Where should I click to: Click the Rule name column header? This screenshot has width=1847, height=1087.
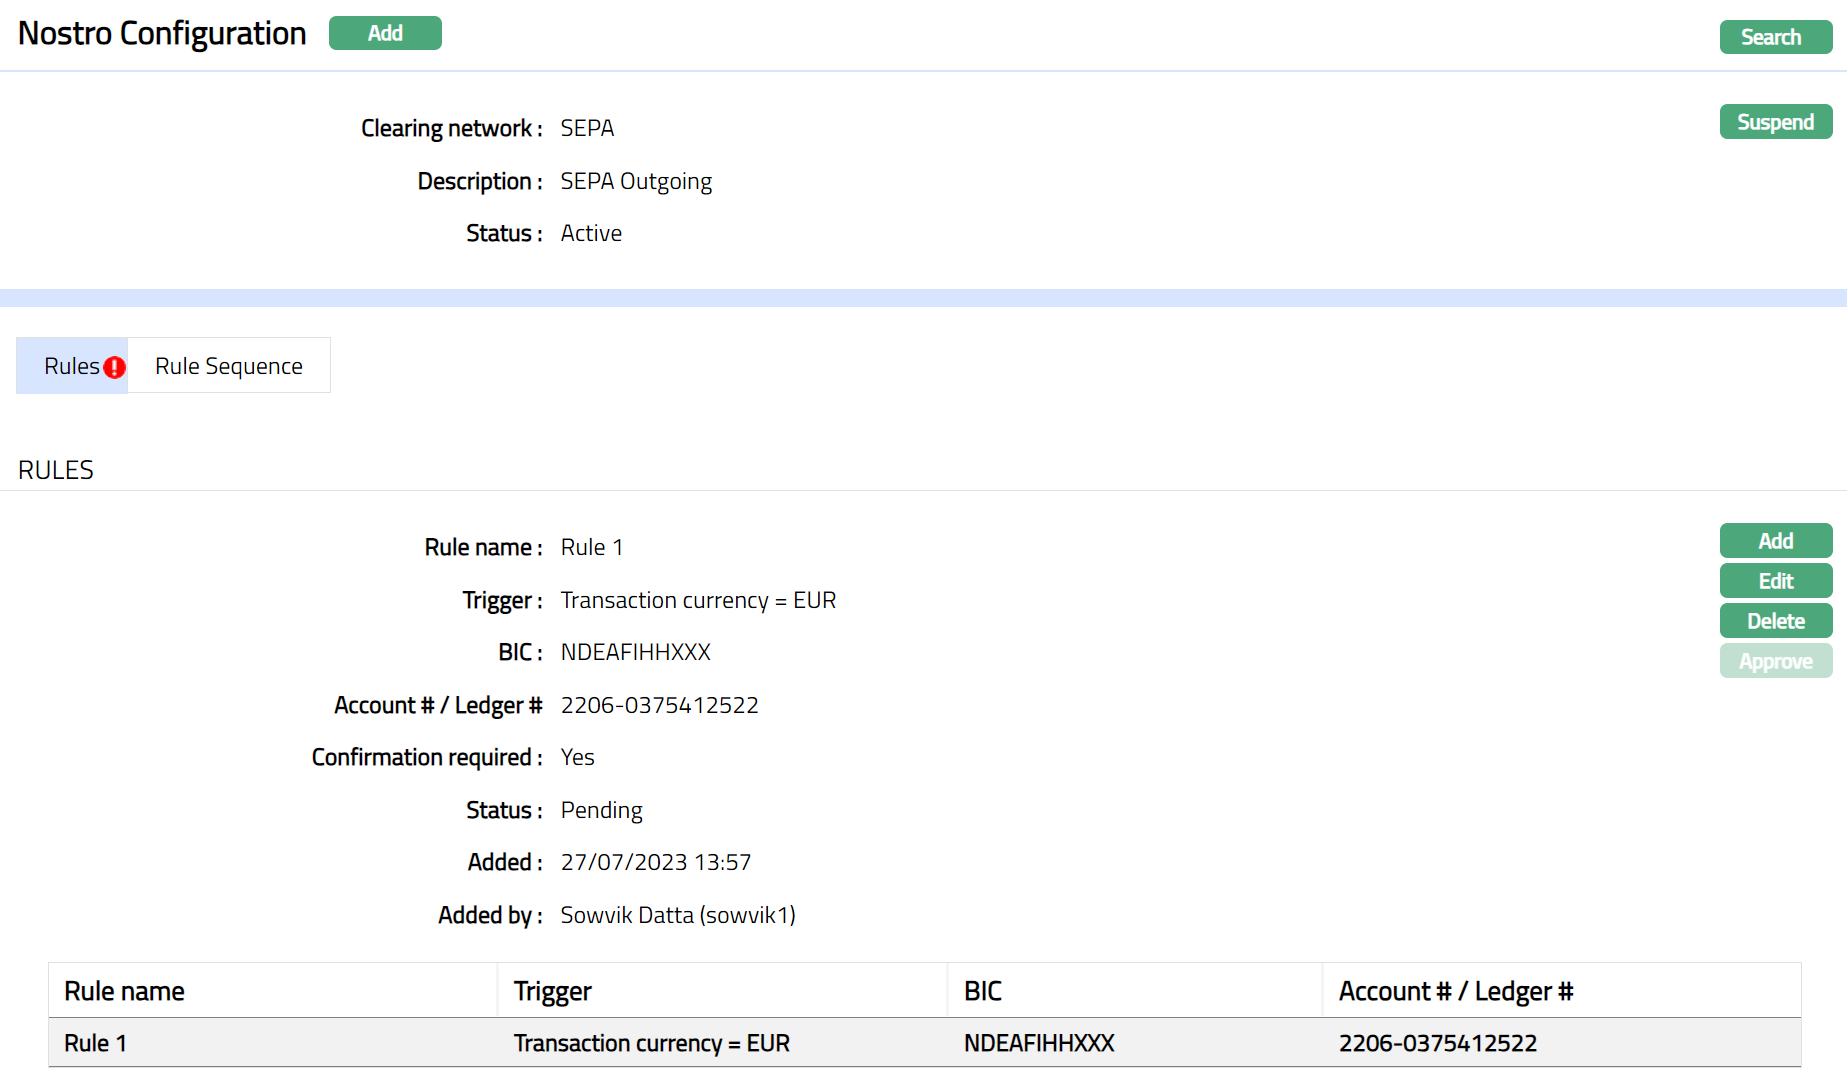pos(125,991)
